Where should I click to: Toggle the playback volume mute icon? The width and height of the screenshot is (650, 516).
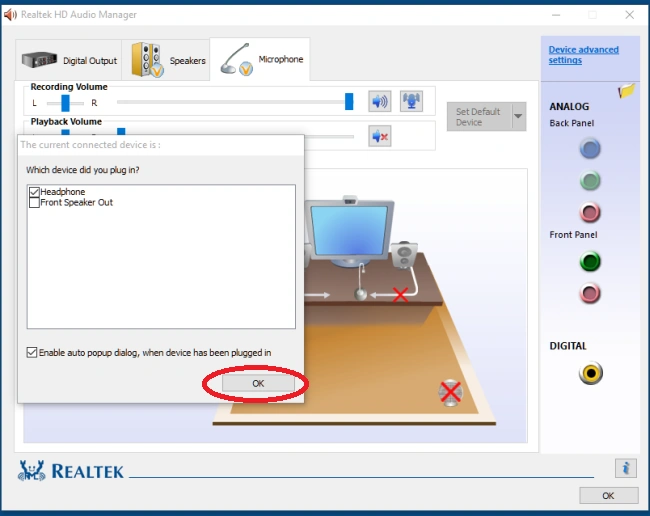coord(379,136)
